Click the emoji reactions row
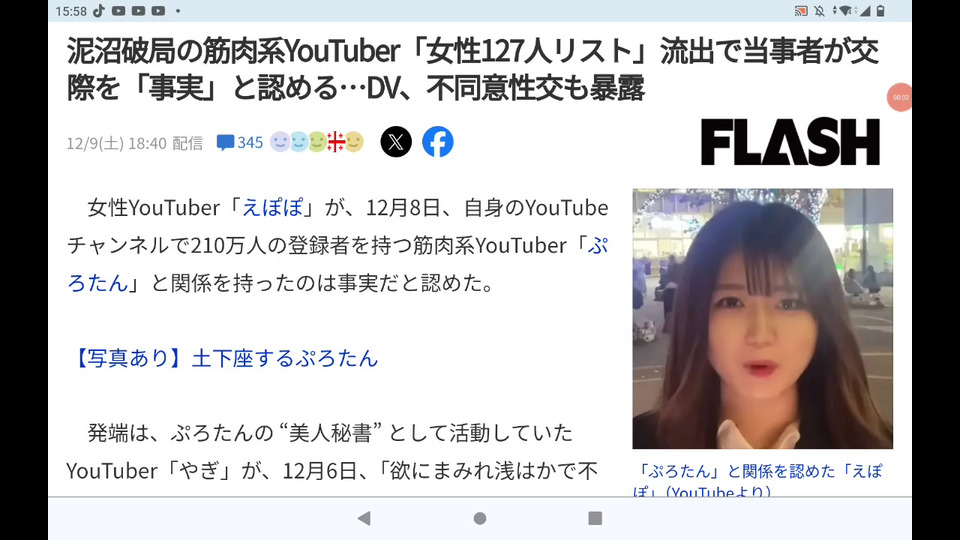This screenshot has width=960, height=540. [317, 142]
